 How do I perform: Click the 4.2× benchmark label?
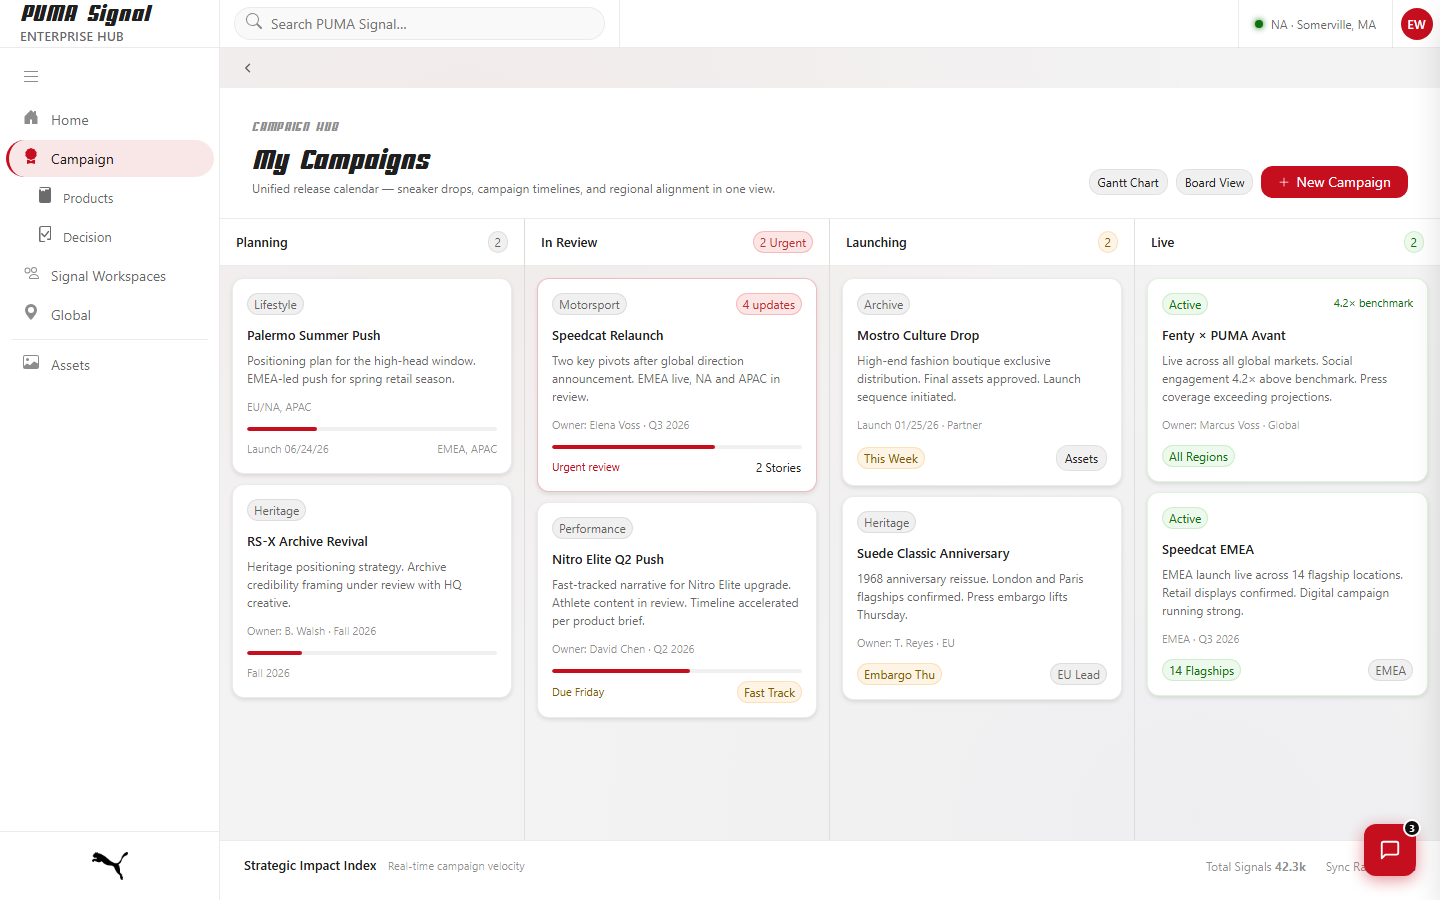[1373, 303]
